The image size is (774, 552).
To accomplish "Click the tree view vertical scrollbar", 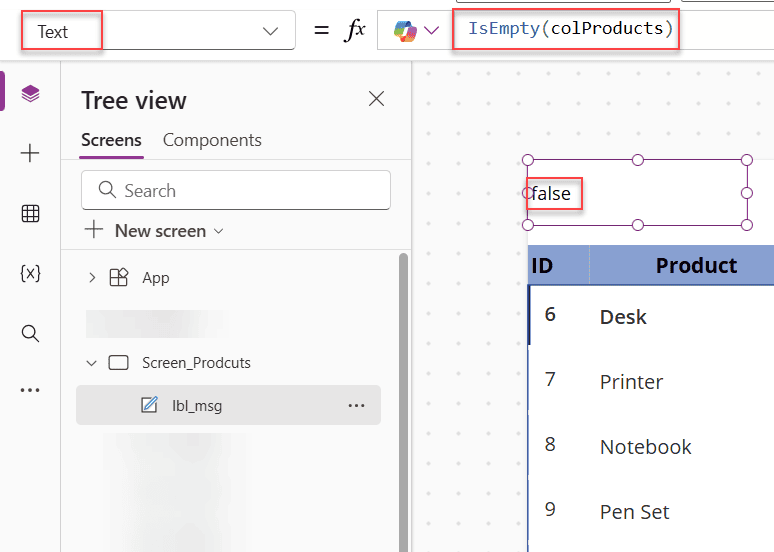I will point(403,402).
